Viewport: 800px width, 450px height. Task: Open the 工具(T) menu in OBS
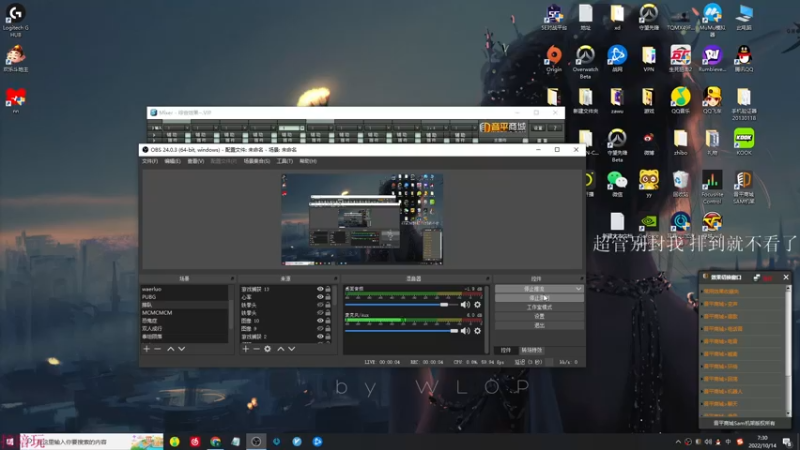285,161
